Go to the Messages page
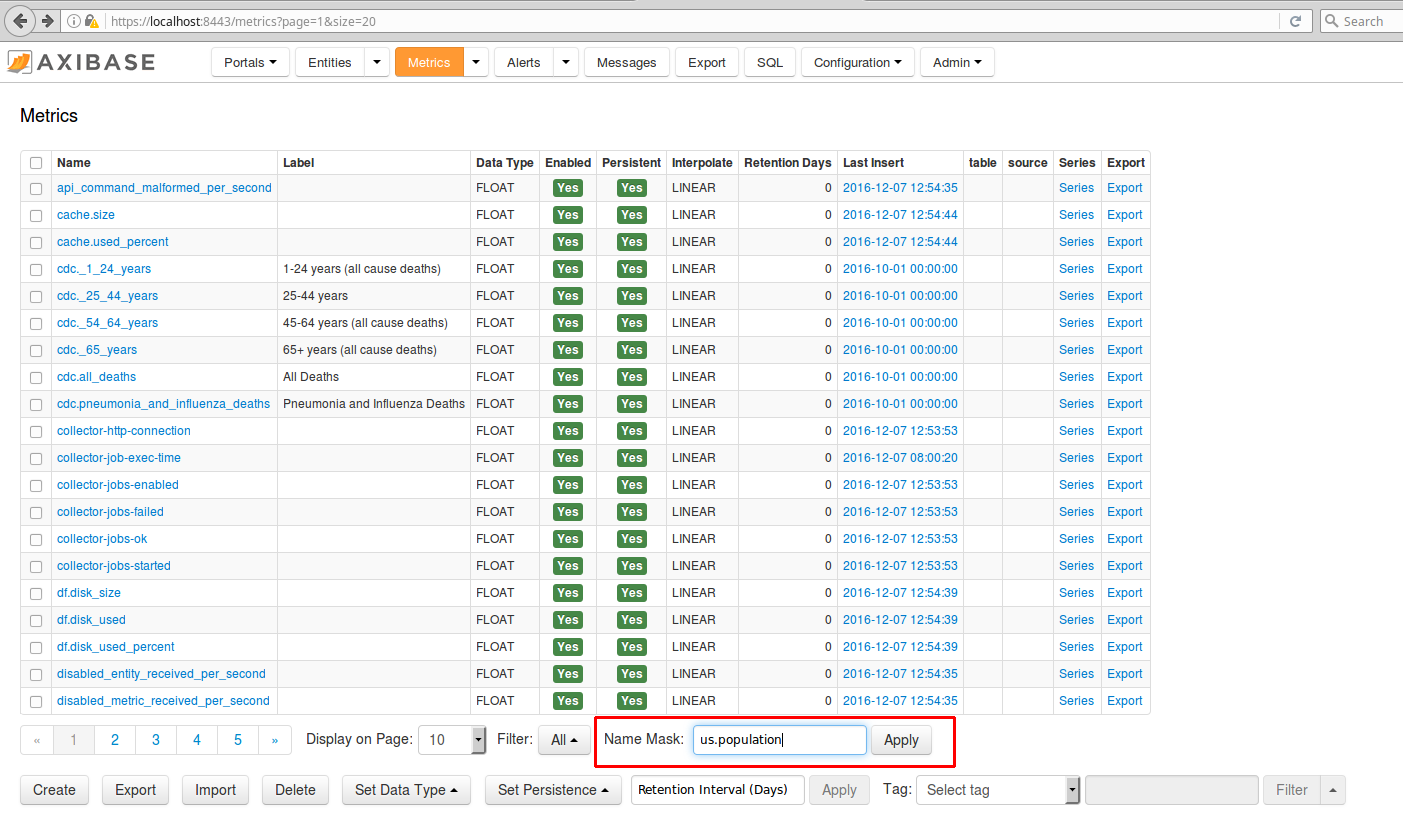 pos(626,62)
